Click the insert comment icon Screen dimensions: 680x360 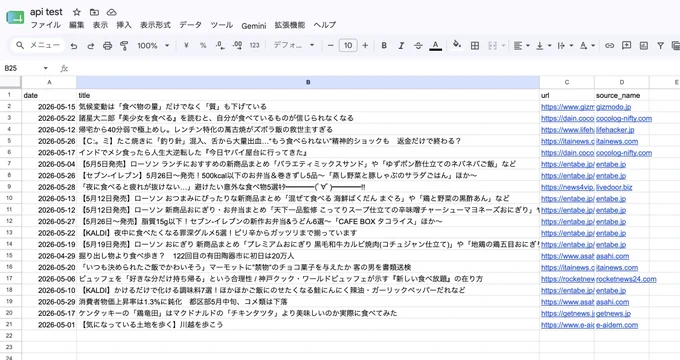[x=626, y=45]
